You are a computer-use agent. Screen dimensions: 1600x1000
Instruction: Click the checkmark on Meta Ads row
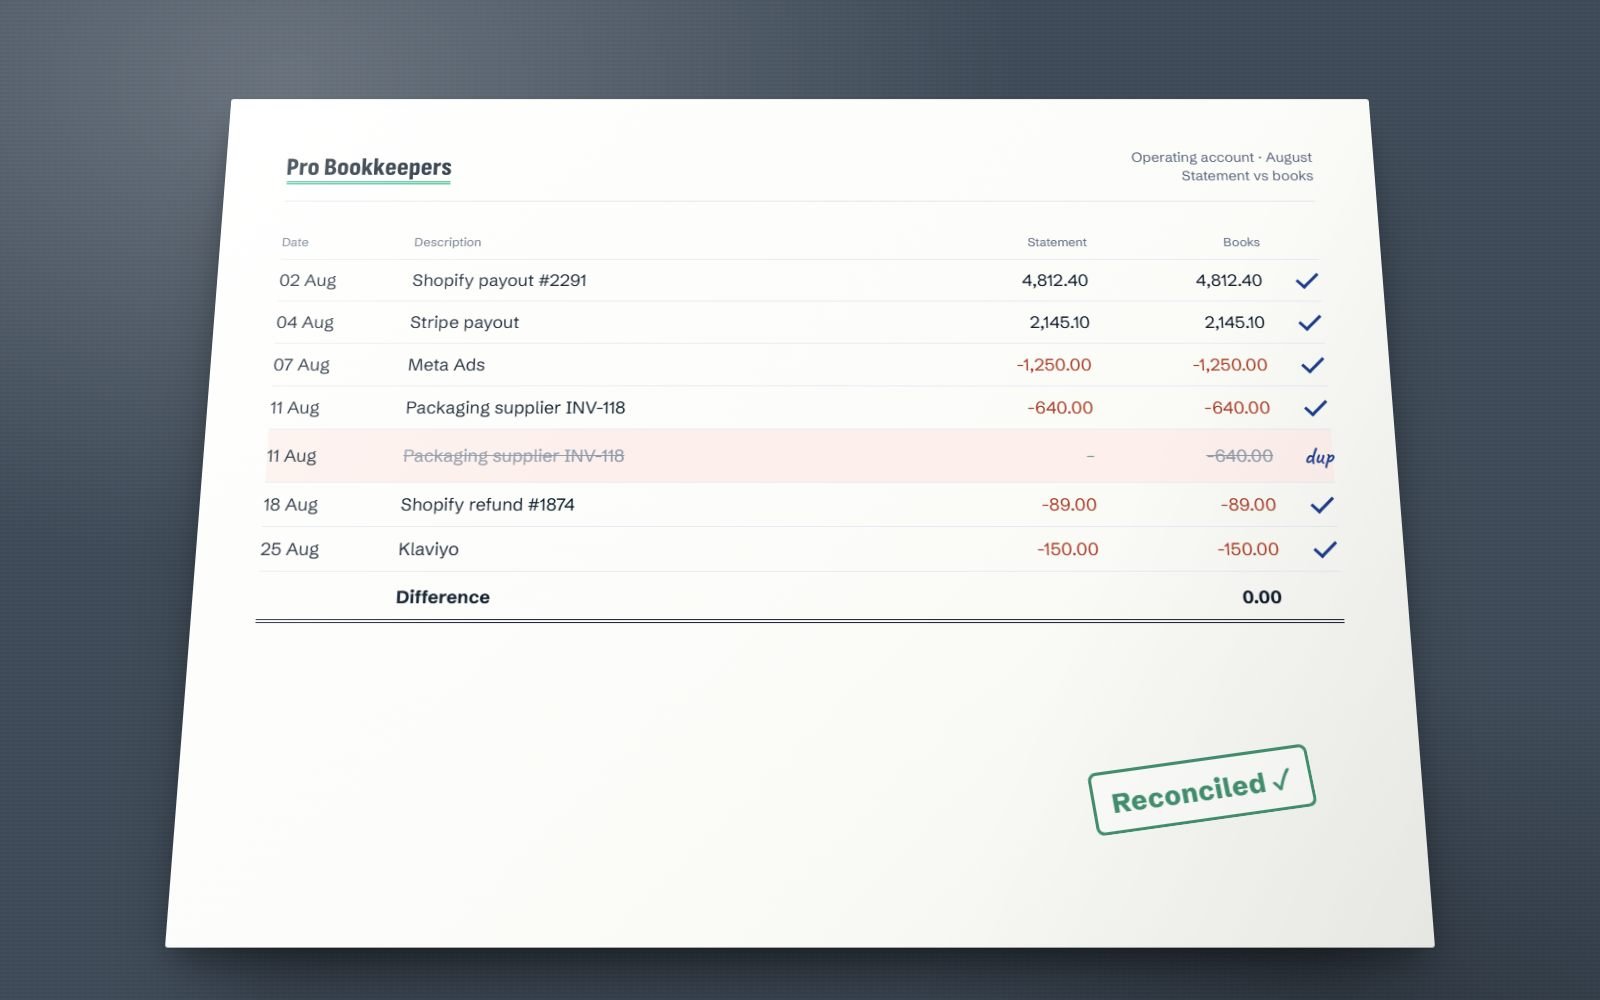point(1313,366)
